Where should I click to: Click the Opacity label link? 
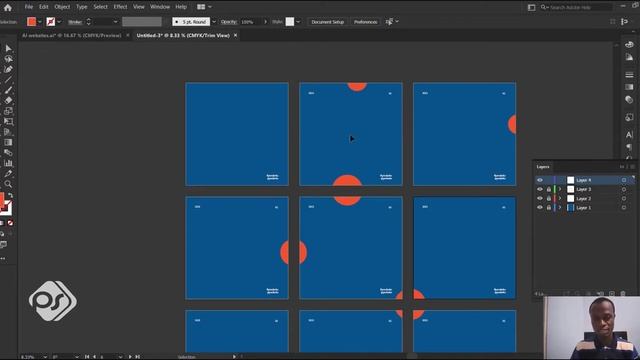pyautogui.click(x=229, y=22)
